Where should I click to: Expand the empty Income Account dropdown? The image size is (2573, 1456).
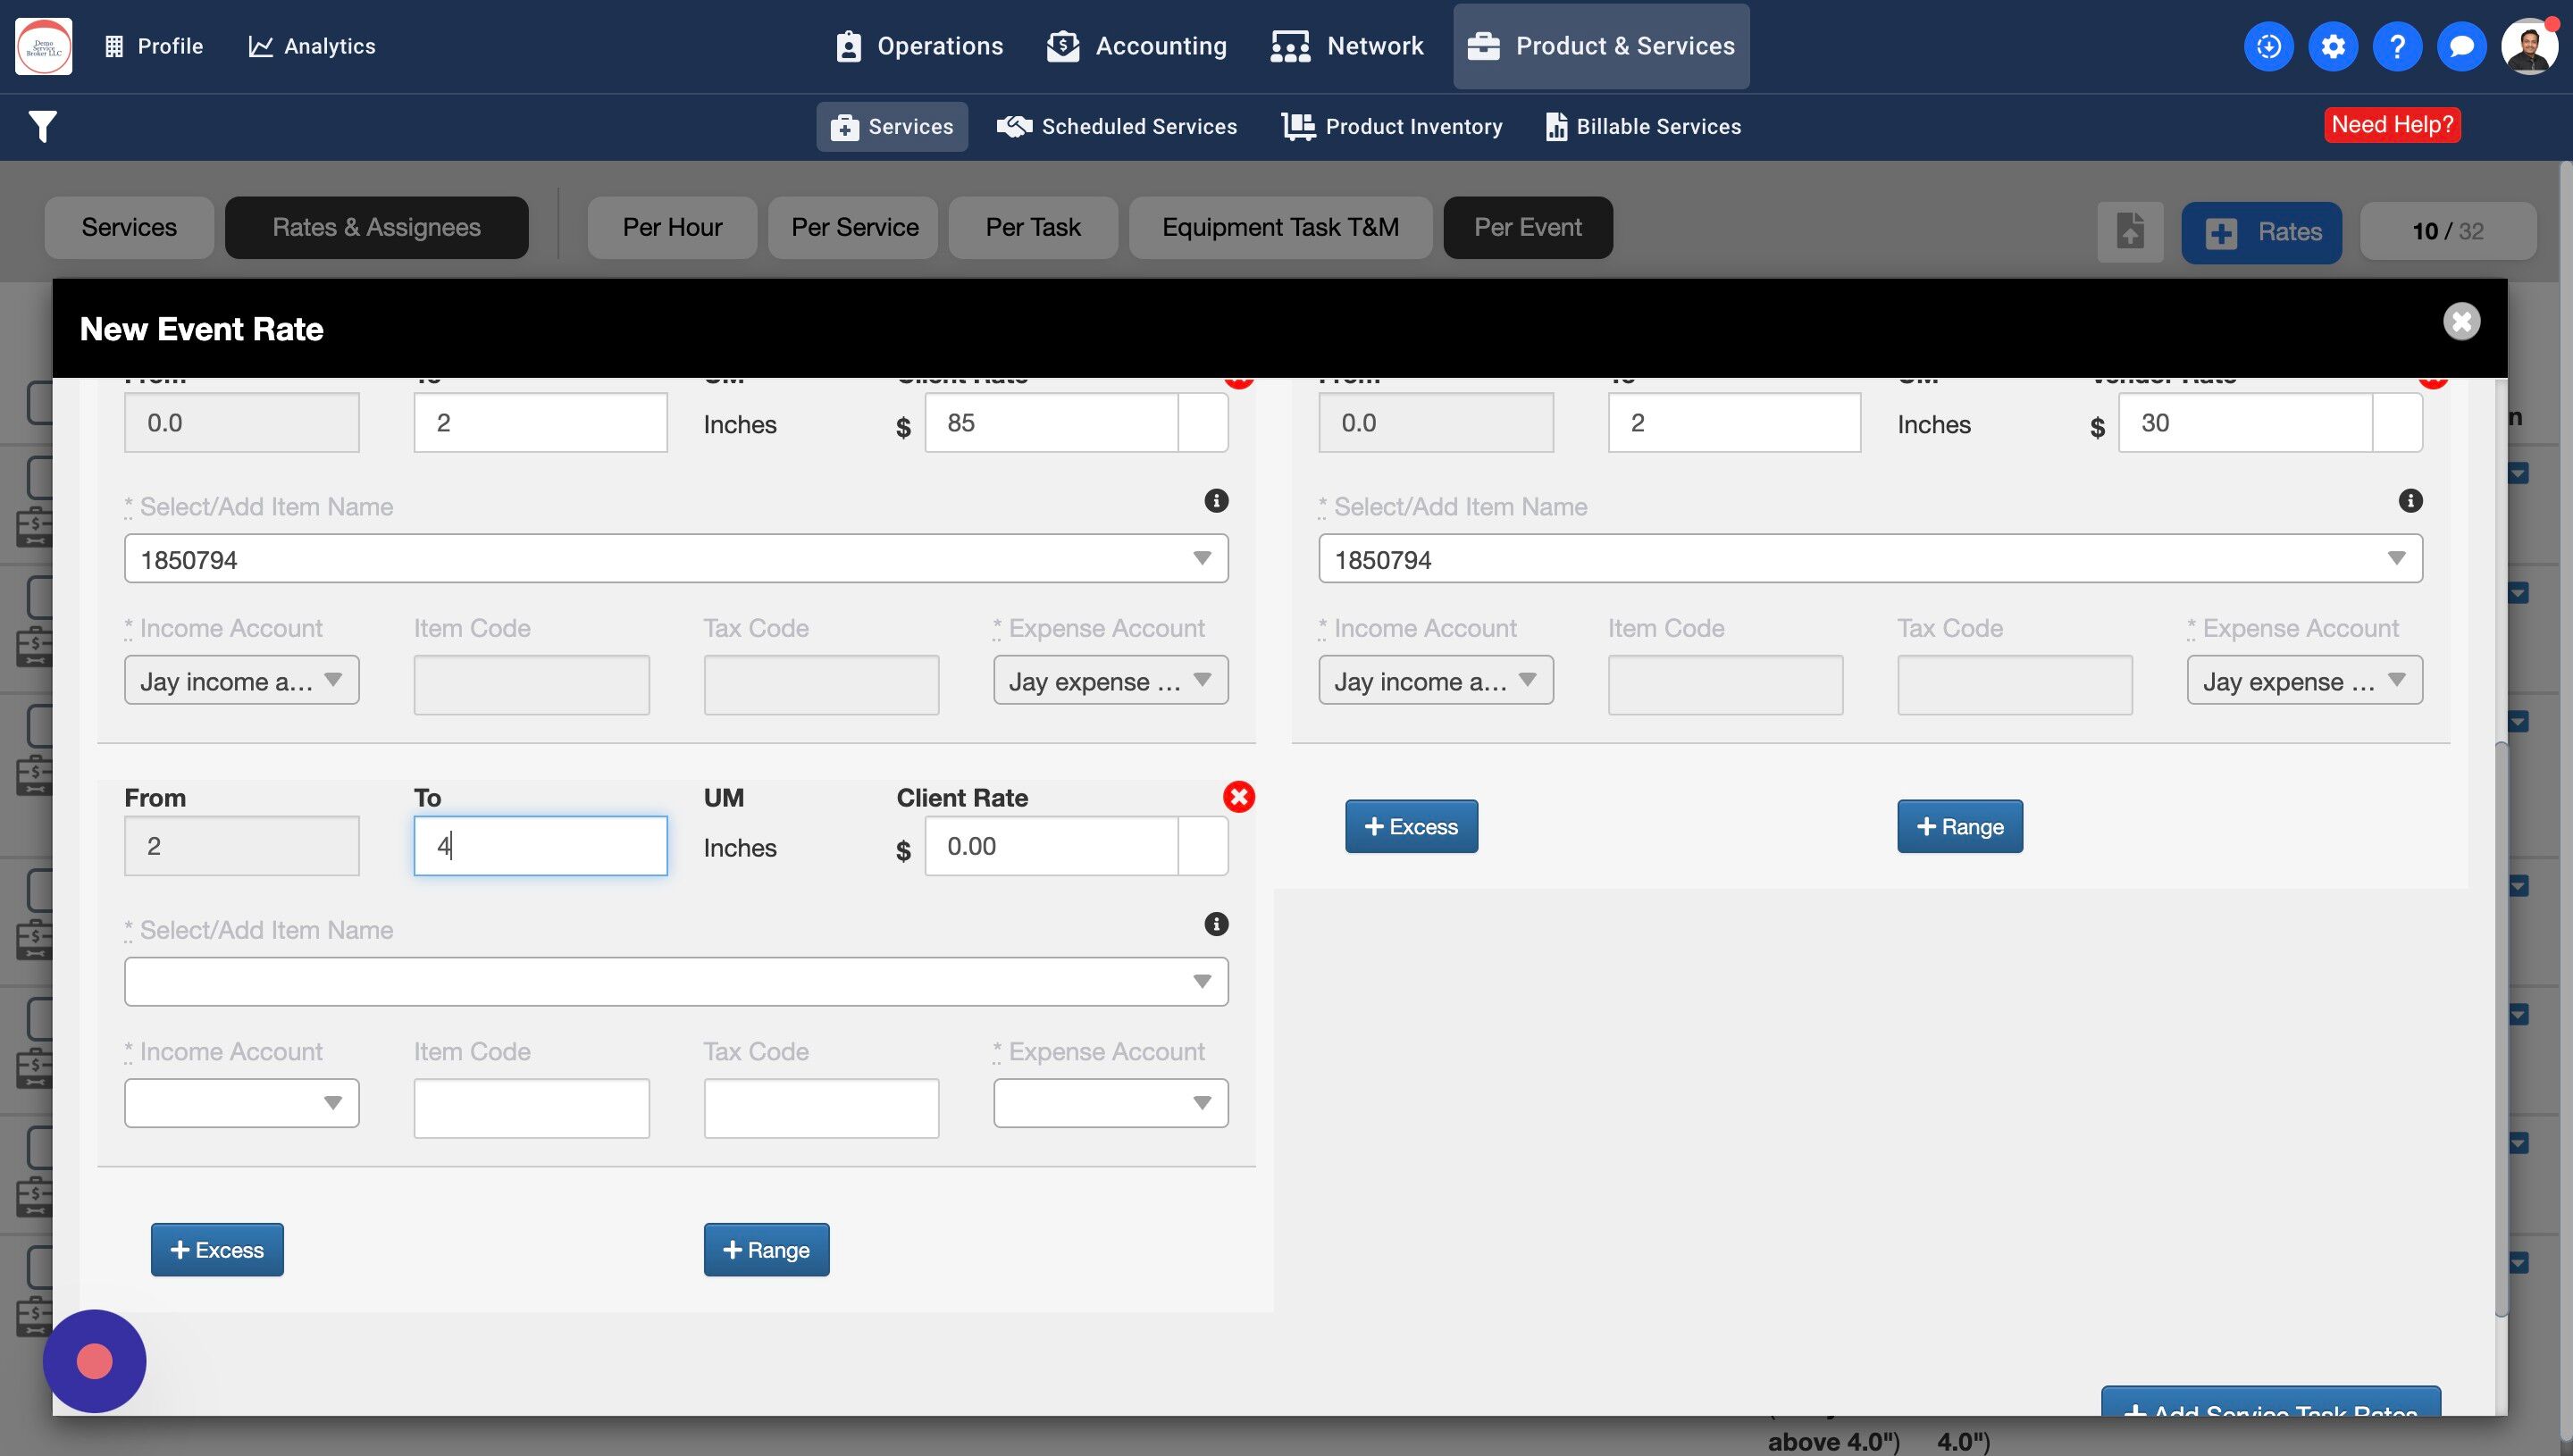[241, 1103]
